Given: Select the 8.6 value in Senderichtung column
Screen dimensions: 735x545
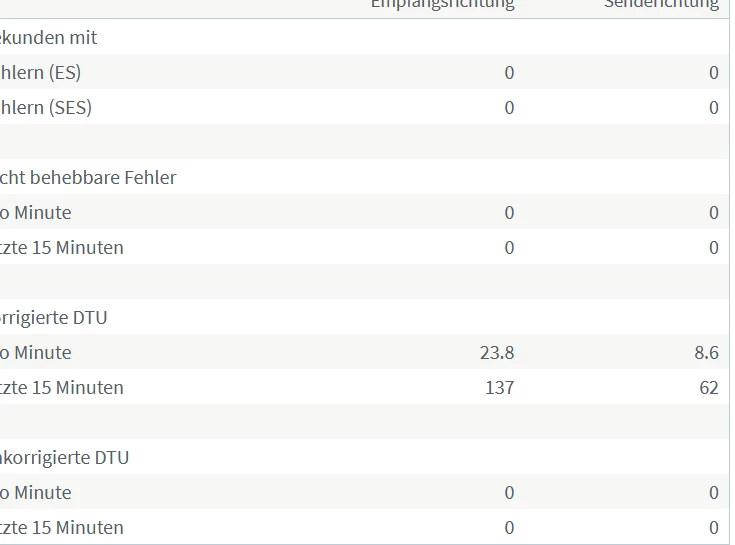Looking at the screenshot, I should click(706, 352).
